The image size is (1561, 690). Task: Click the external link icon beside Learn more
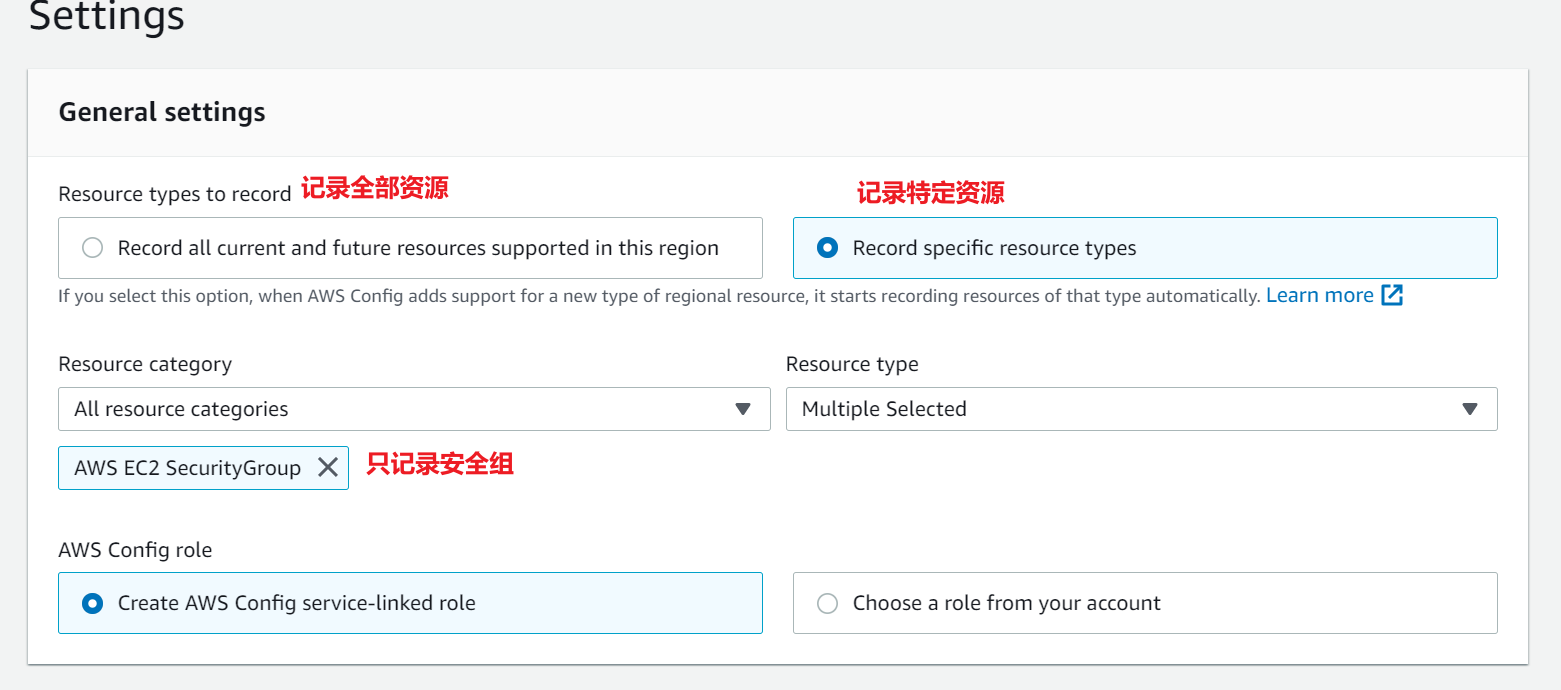pos(1392,295)
